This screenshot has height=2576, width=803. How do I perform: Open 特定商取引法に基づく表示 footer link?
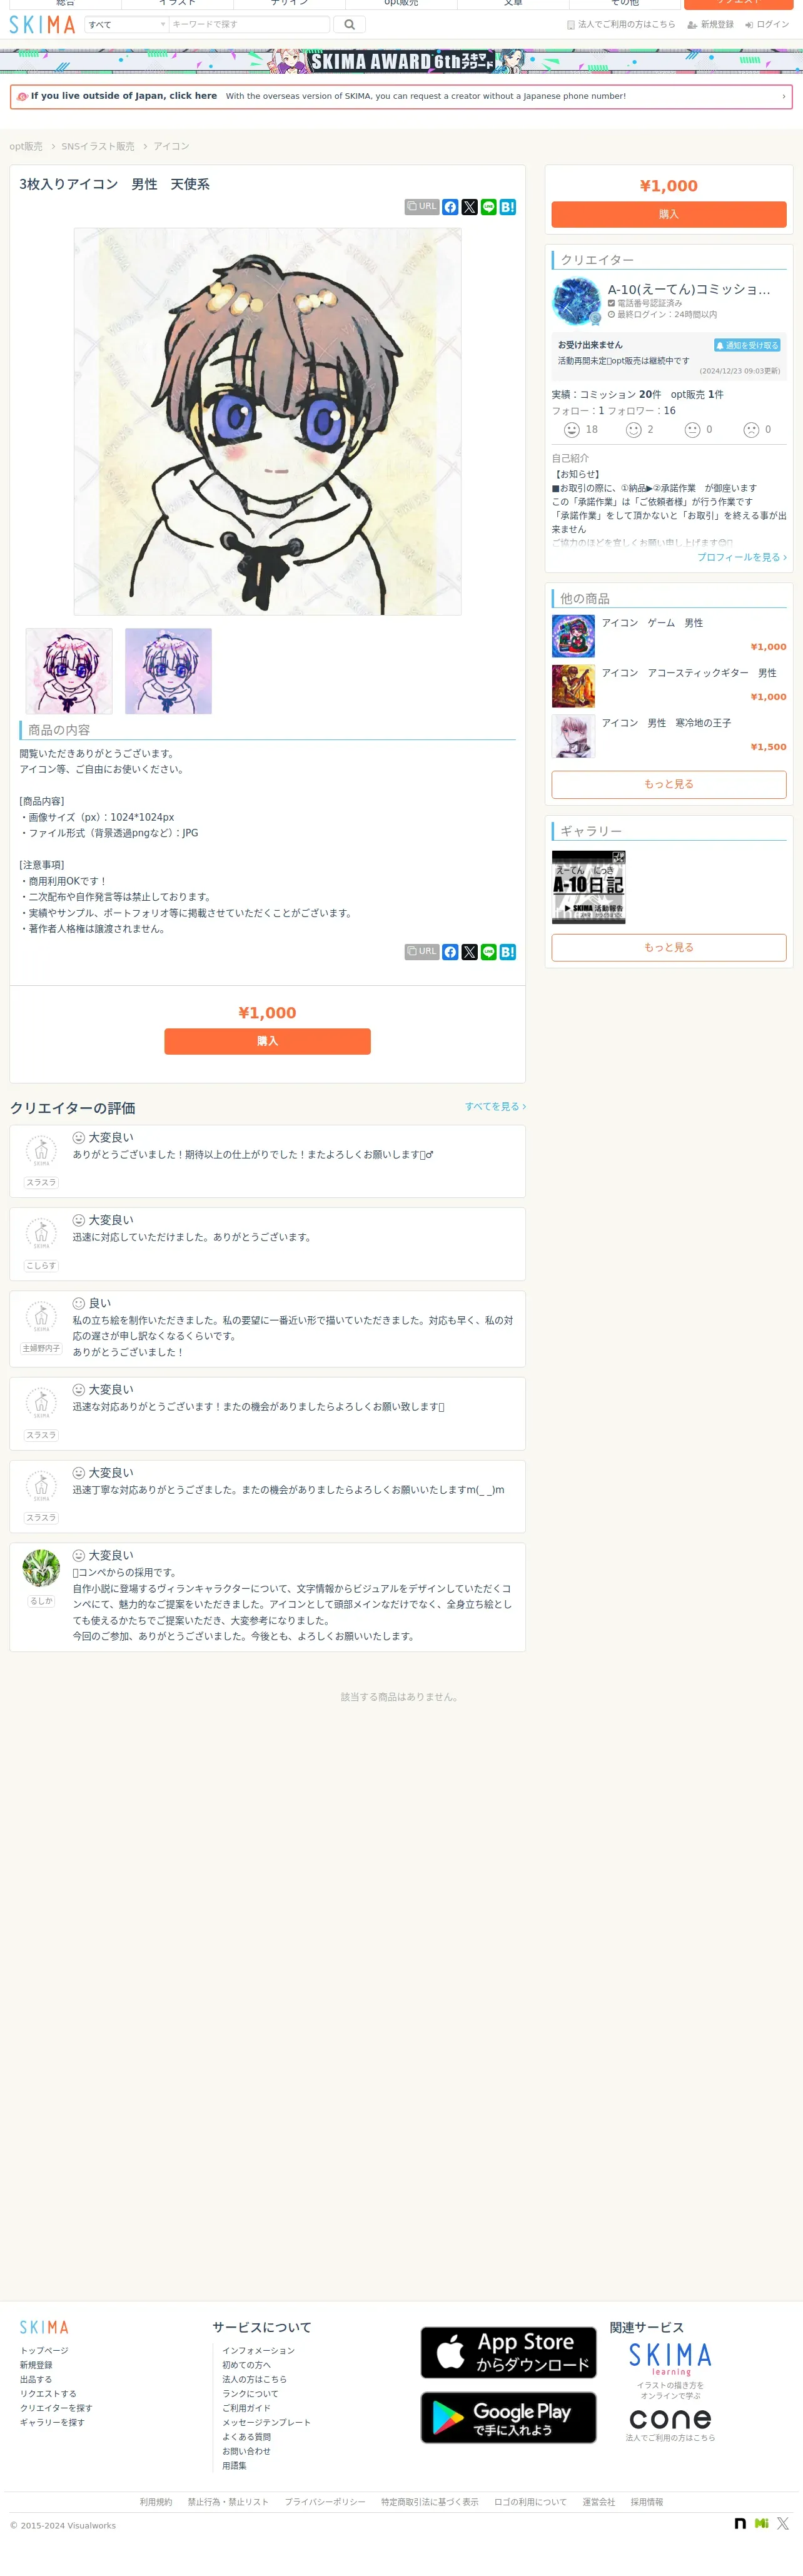430,2502
